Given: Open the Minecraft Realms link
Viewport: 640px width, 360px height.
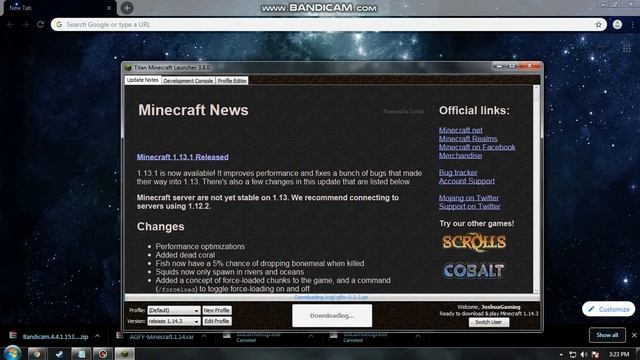Looking at the screenshot, I should 468,139.
